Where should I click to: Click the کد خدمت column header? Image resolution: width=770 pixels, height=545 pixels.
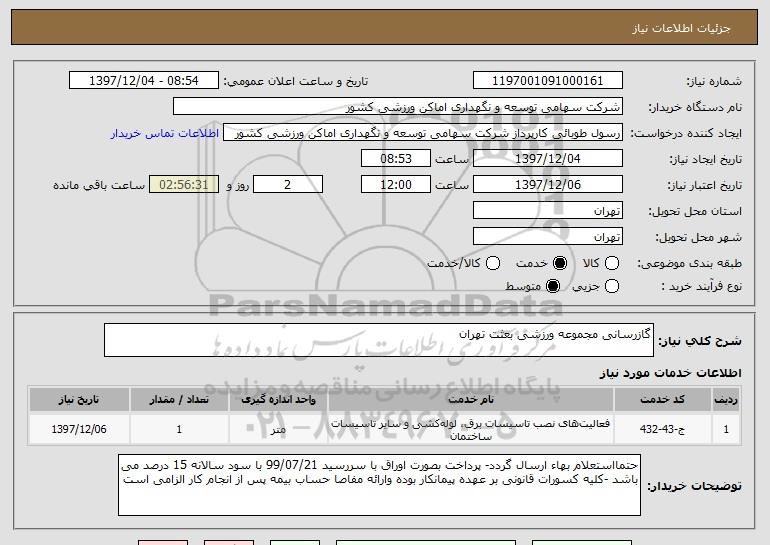click(662, 400)
